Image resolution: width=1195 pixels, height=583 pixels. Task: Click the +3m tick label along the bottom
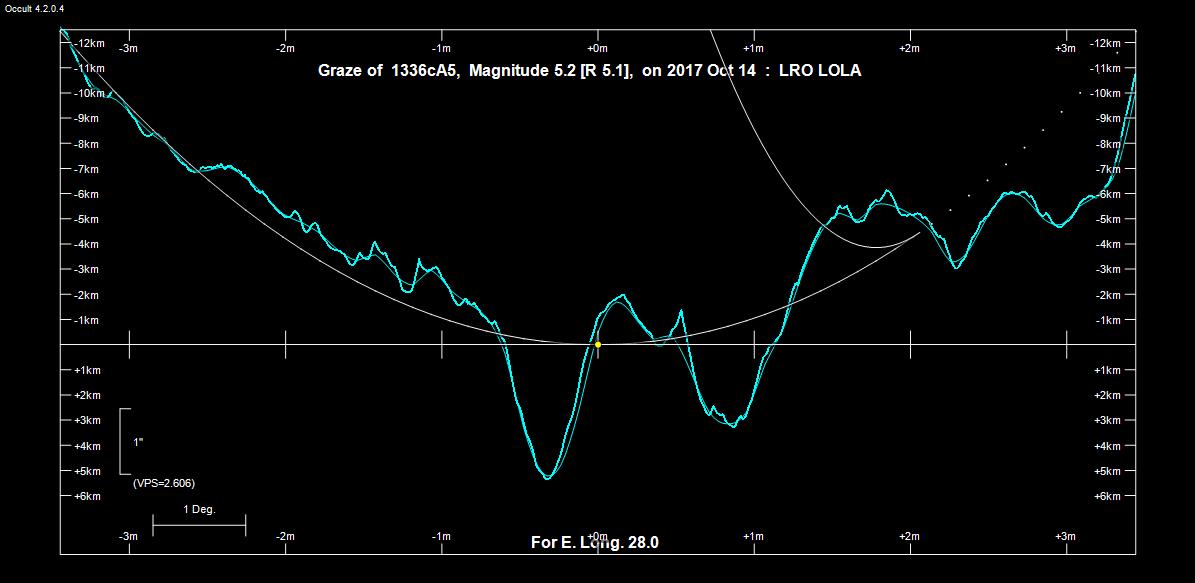1066,537
